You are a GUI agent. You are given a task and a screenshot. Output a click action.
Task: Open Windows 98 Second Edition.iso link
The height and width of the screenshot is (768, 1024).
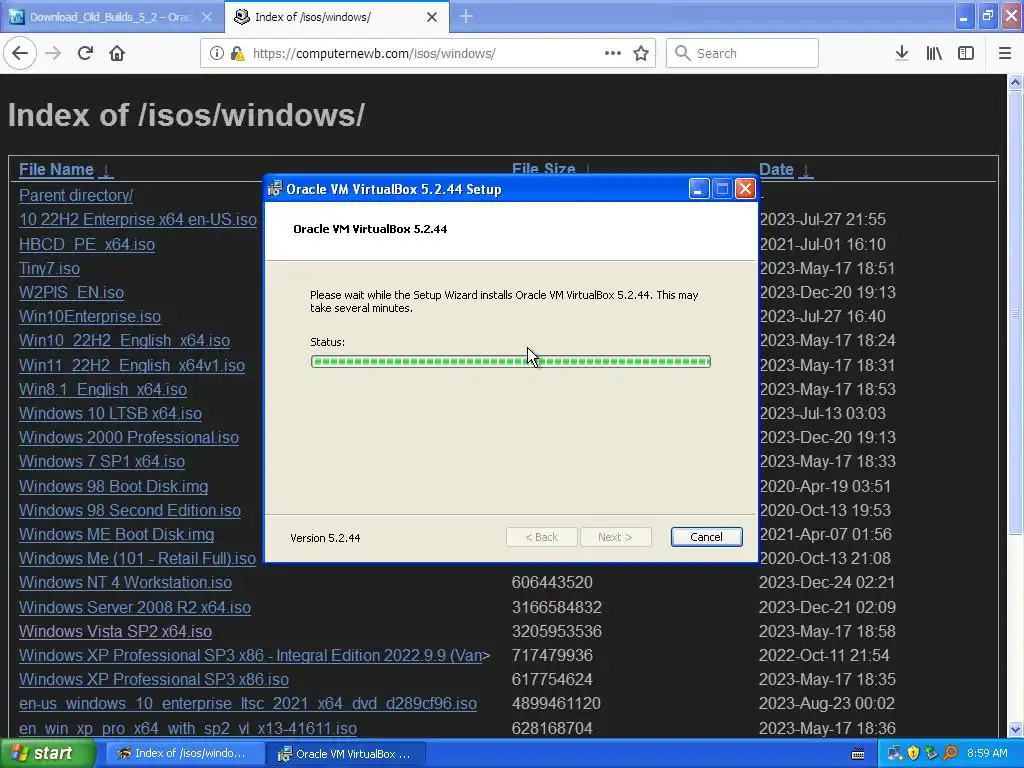coord(130,511)
